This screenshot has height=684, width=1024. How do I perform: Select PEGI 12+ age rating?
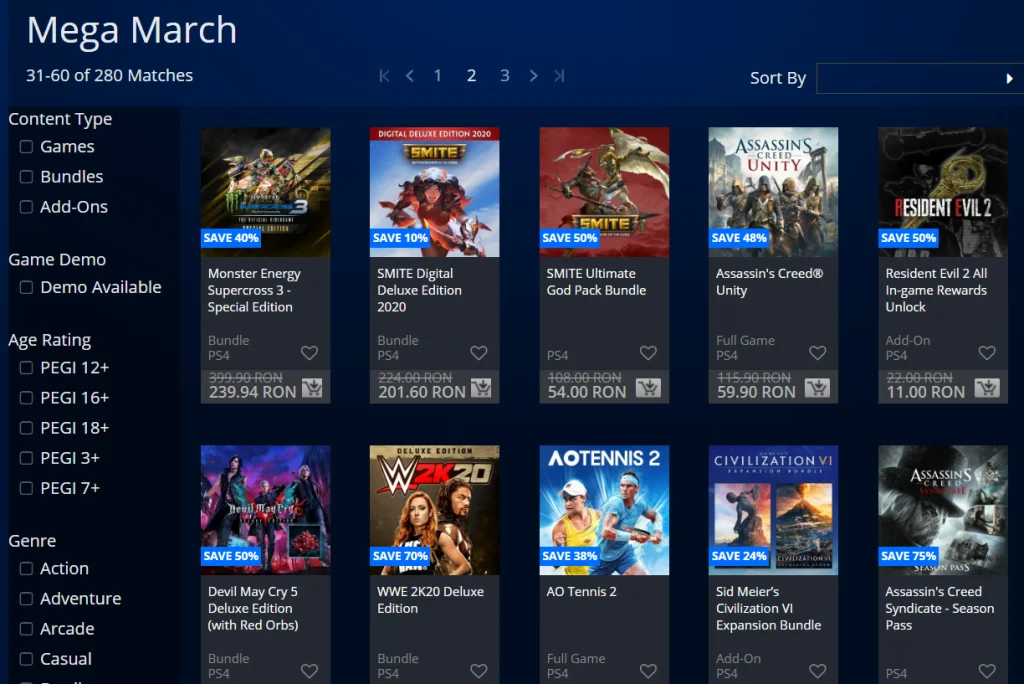tap(26, 367)
